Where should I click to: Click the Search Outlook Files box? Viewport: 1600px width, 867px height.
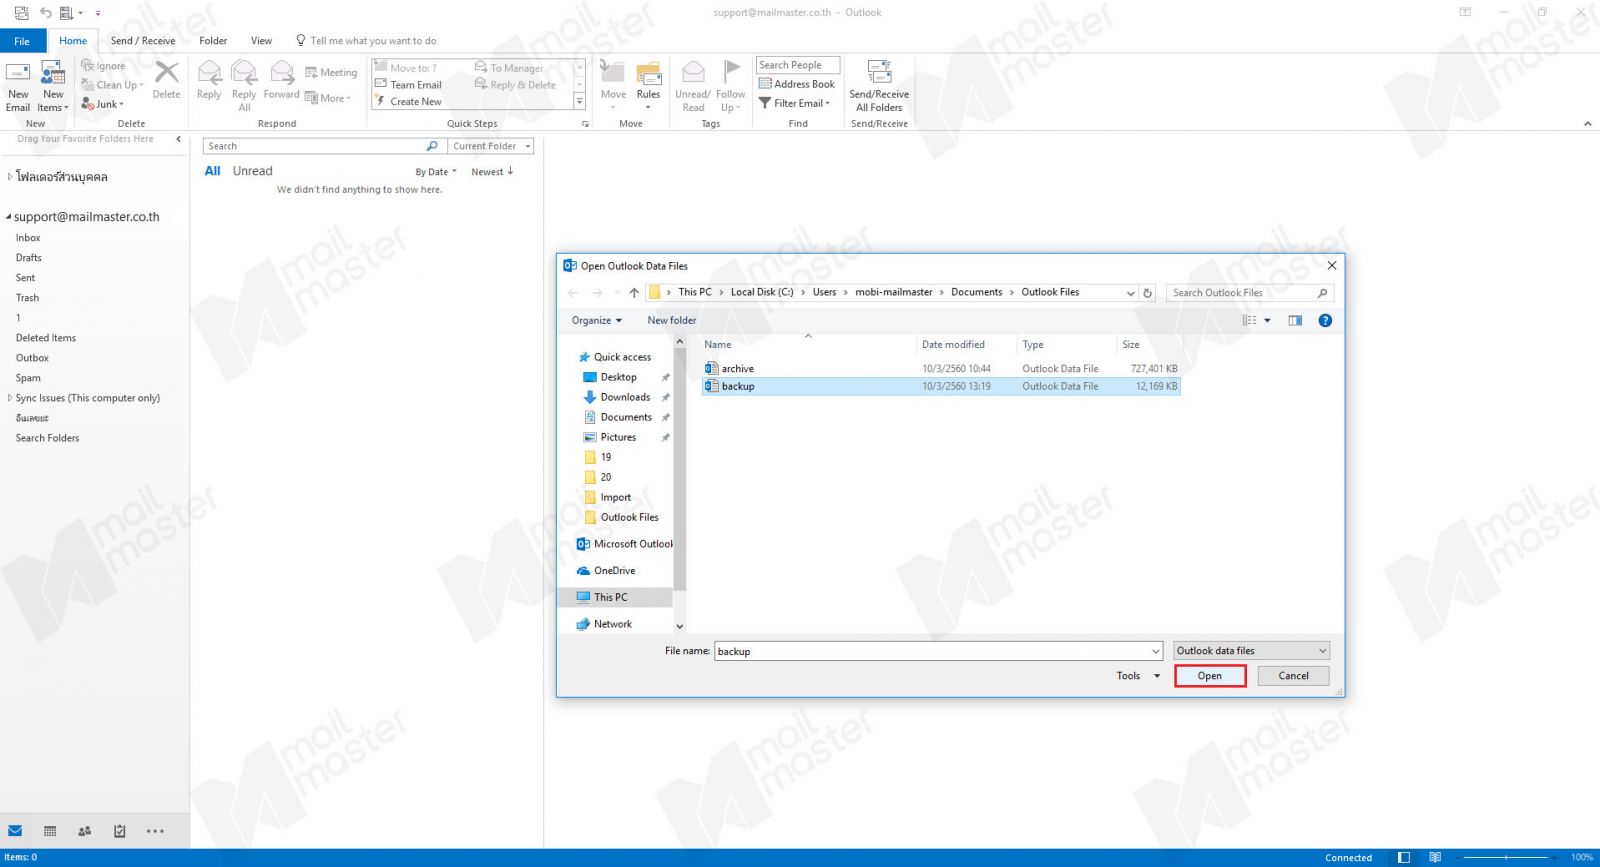pyautogui.click(x=1250, y=293)
